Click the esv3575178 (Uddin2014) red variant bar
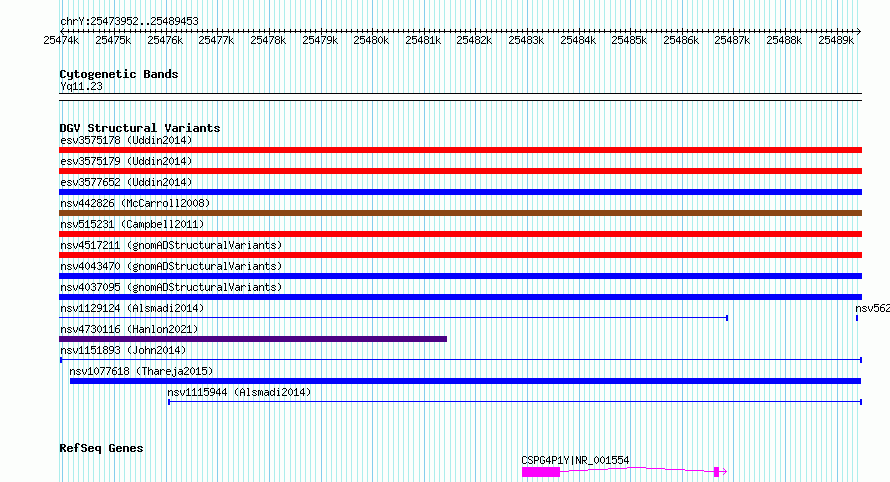Screen dimensions: 890x482 tap(460, 150)
